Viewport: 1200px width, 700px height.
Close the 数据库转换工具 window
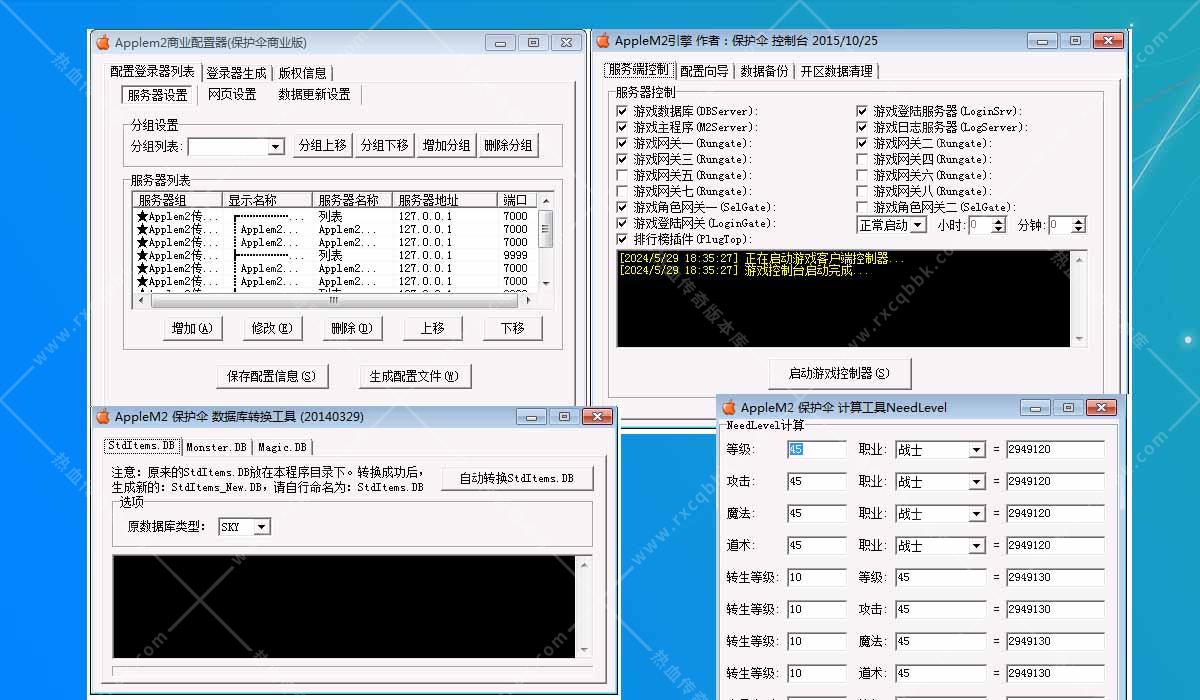[597, 416]
